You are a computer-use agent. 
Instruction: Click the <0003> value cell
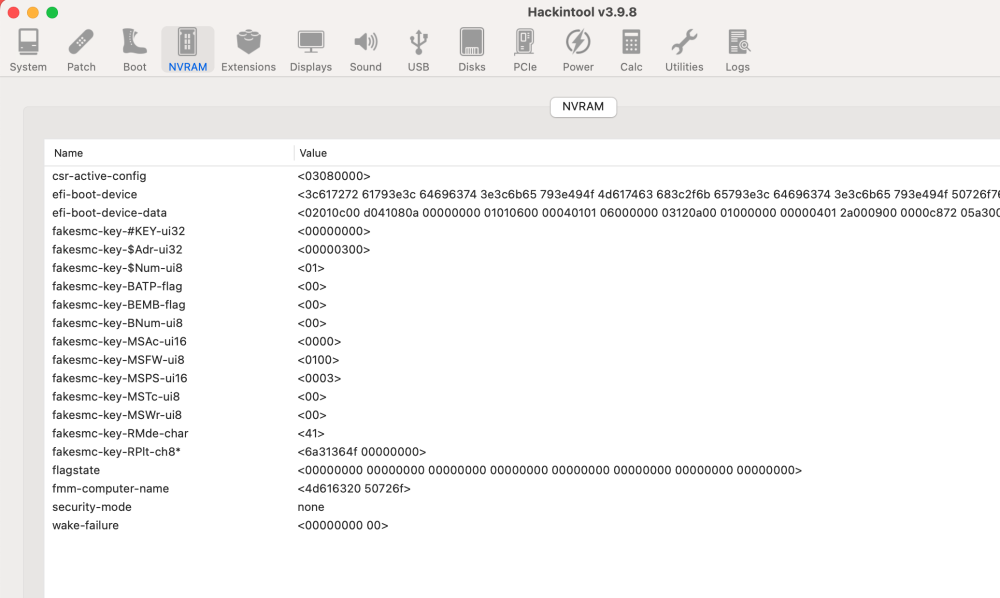[319, 379]
